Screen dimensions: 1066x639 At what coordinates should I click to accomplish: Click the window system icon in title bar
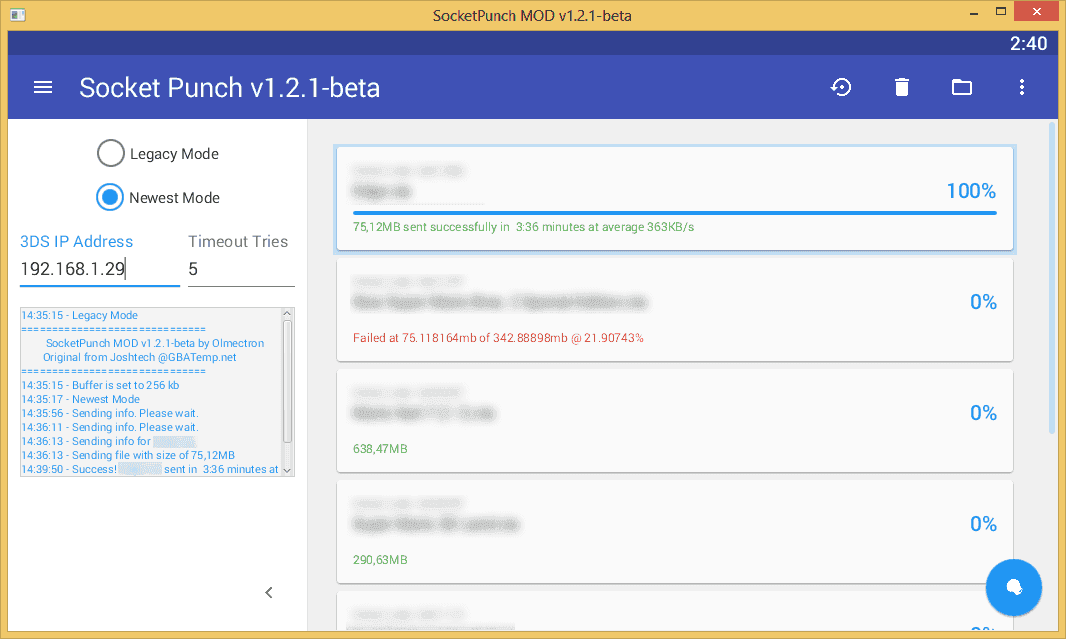[18, 14]
